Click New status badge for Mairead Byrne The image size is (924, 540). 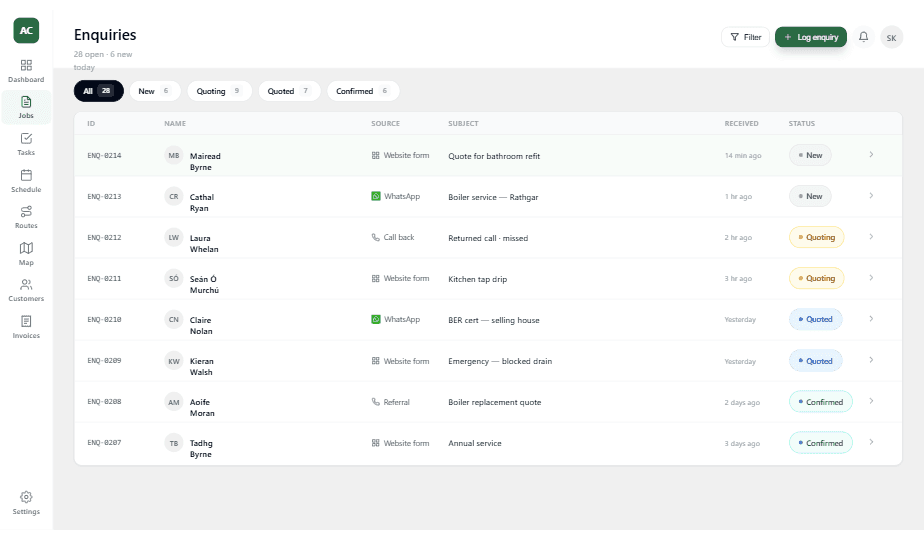[810, 155]
